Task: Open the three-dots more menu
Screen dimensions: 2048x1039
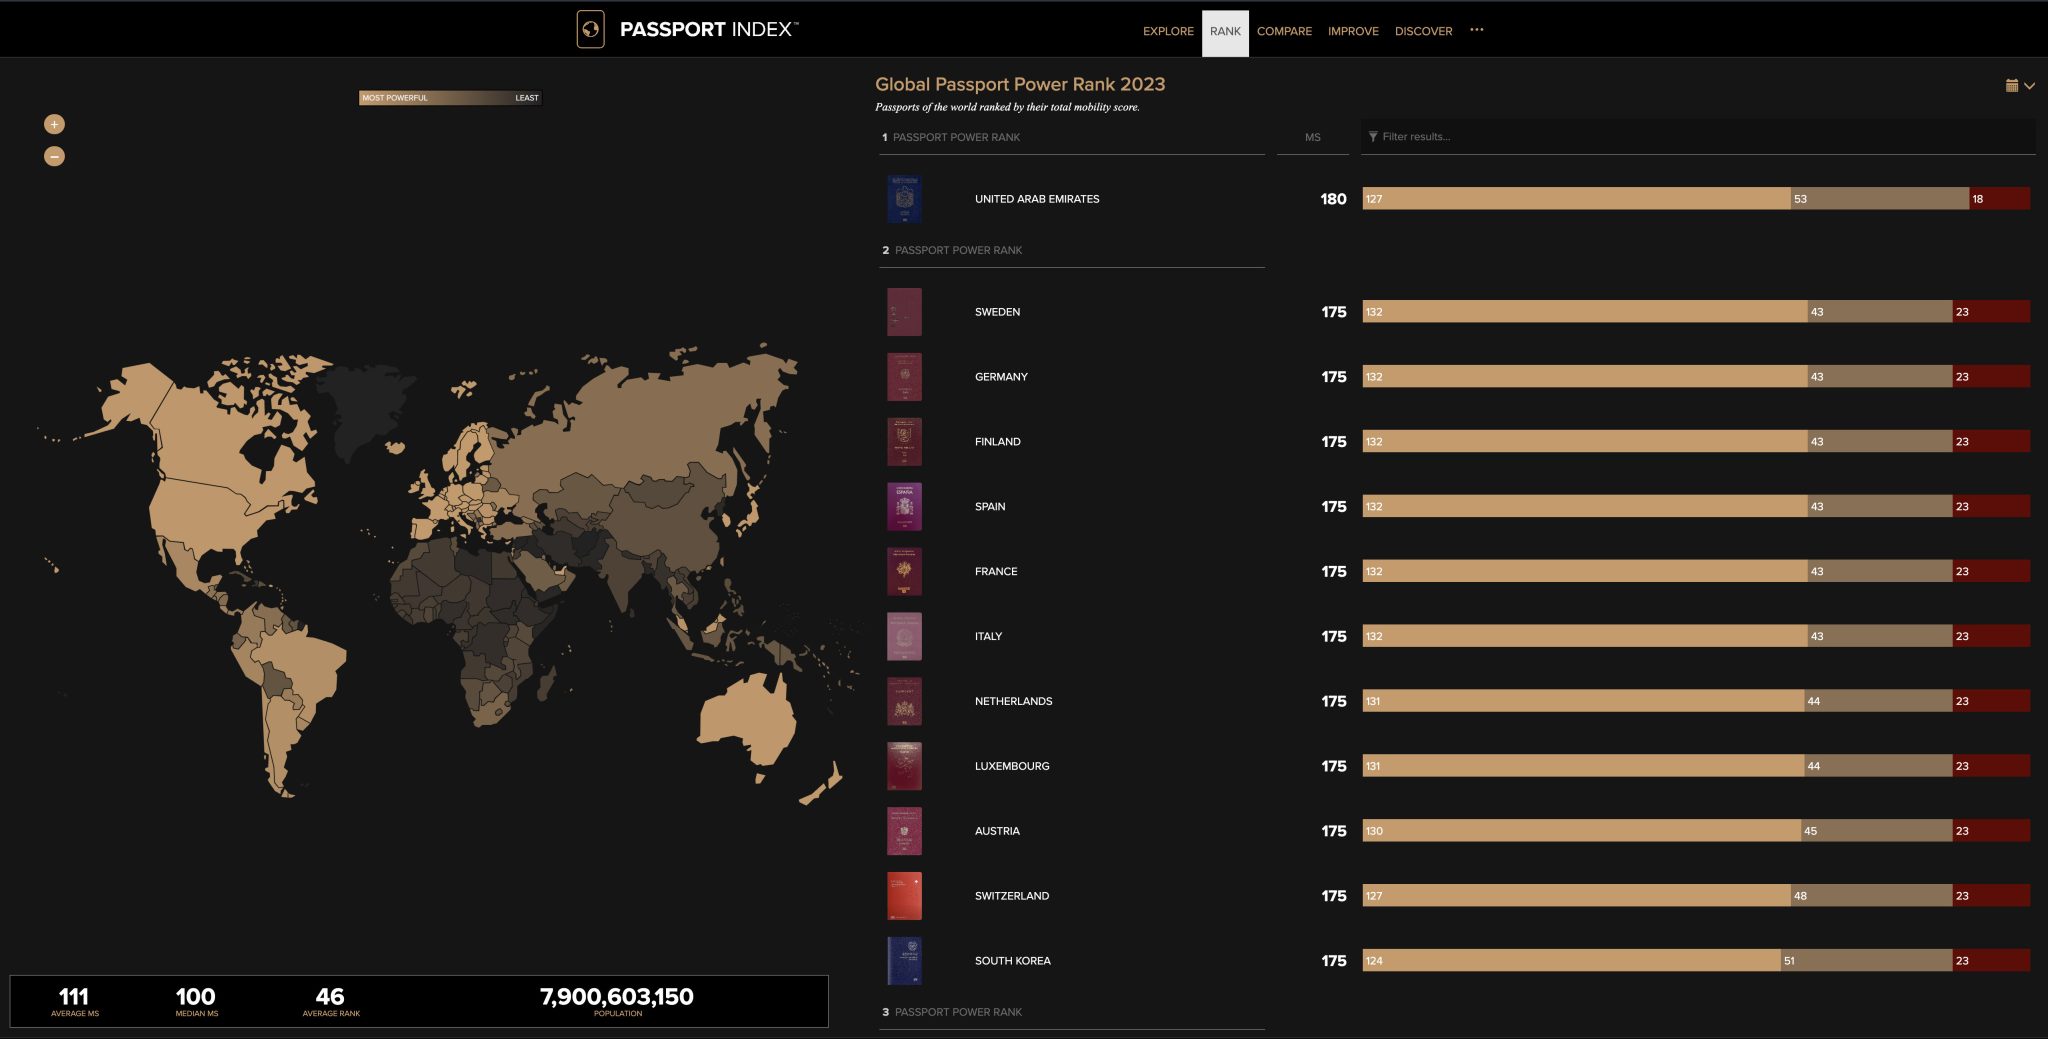Action: pos(1477,30)
